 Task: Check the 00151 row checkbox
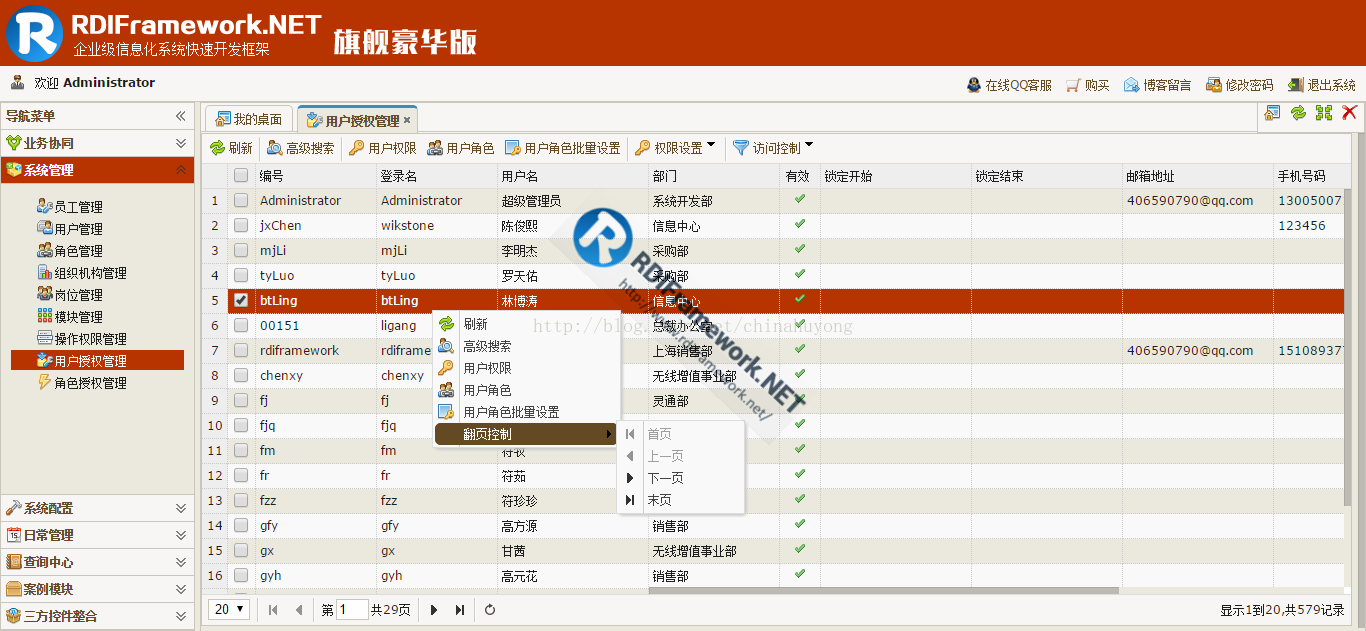[x=241, y=325]
